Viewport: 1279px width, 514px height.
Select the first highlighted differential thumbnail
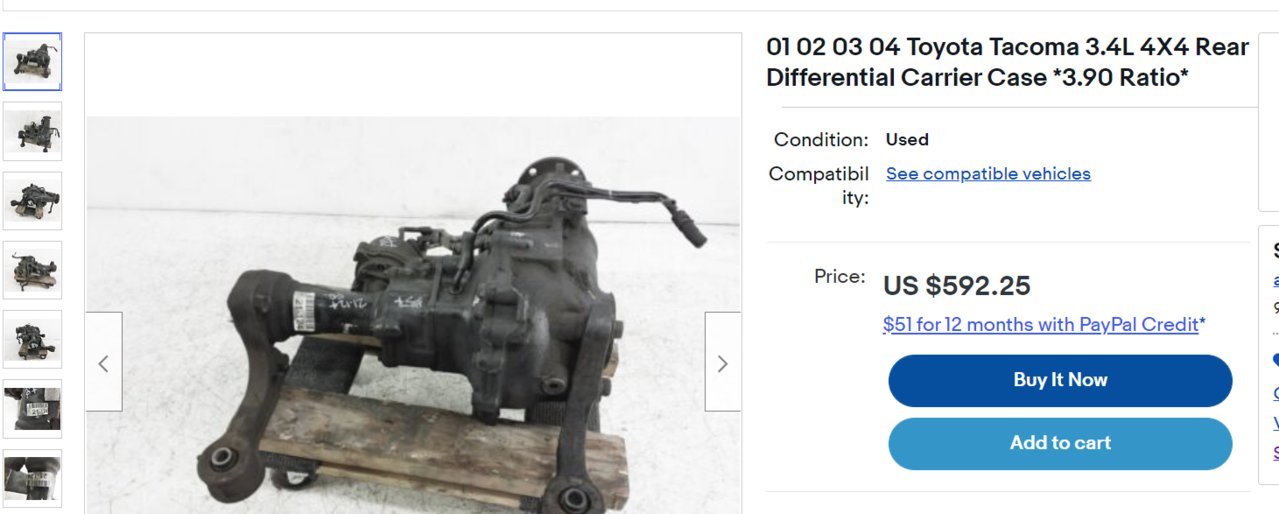click(x=32, y=62)
